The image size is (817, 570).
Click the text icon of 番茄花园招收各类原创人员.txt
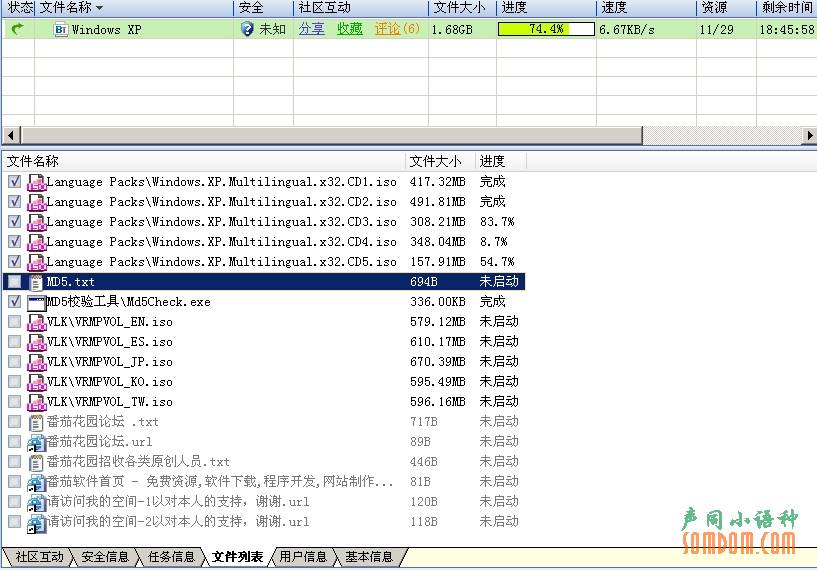(x=36, y=463)
